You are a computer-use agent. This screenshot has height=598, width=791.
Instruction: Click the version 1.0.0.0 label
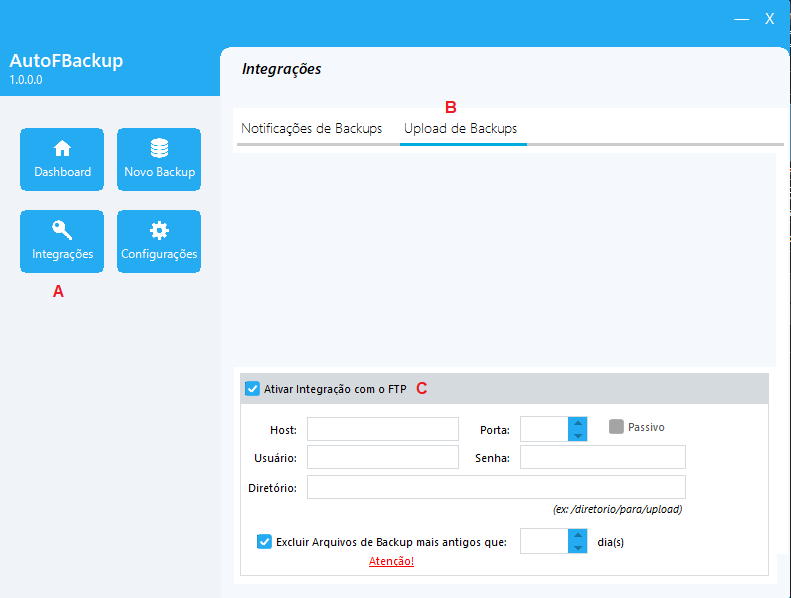(x=26, y=80)
